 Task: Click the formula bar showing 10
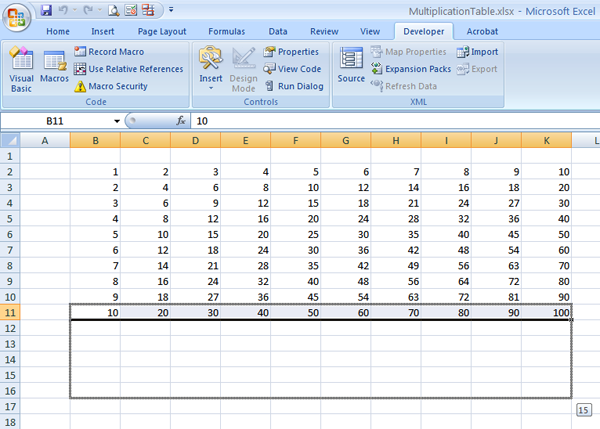click(x=395, y=121)
